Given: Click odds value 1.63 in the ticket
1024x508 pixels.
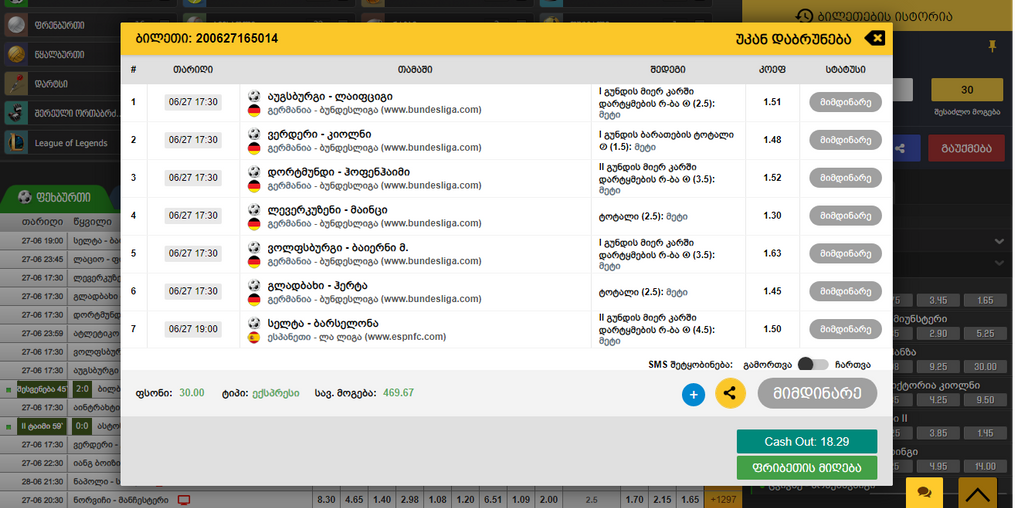Looking at the screenshot, I should 772,253.
